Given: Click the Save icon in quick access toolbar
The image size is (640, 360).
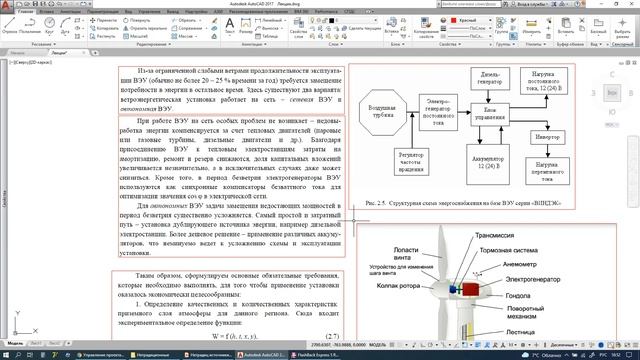Looking at the screenshot, I should point(35,4).
